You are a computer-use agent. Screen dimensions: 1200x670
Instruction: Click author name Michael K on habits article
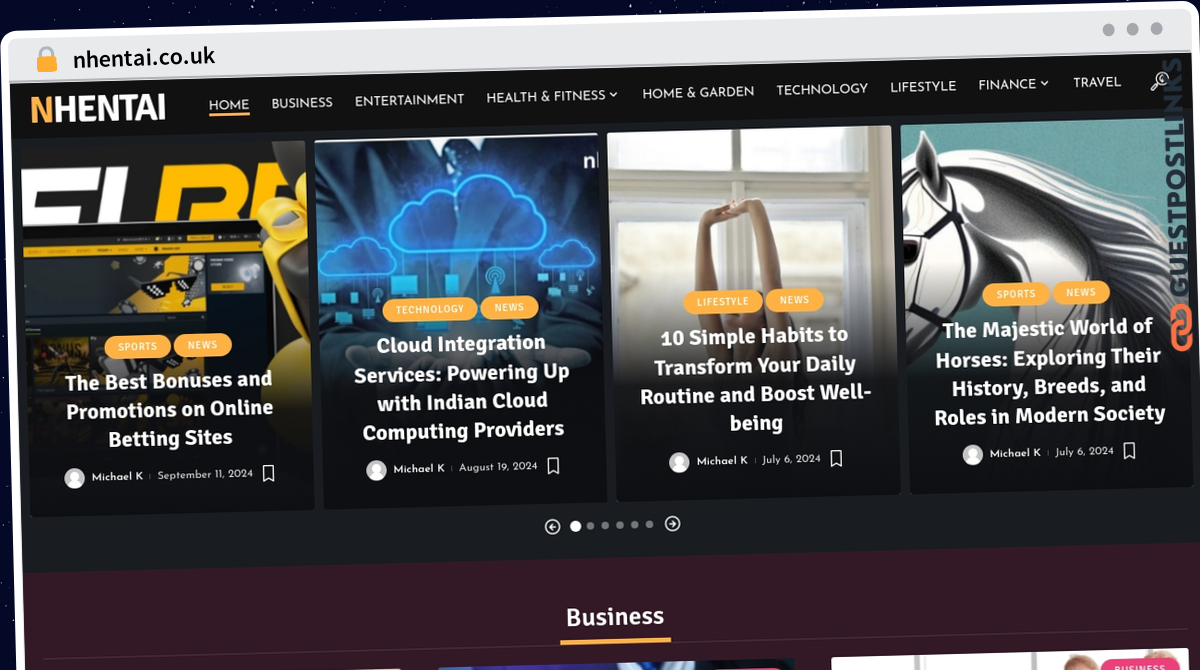722,461
